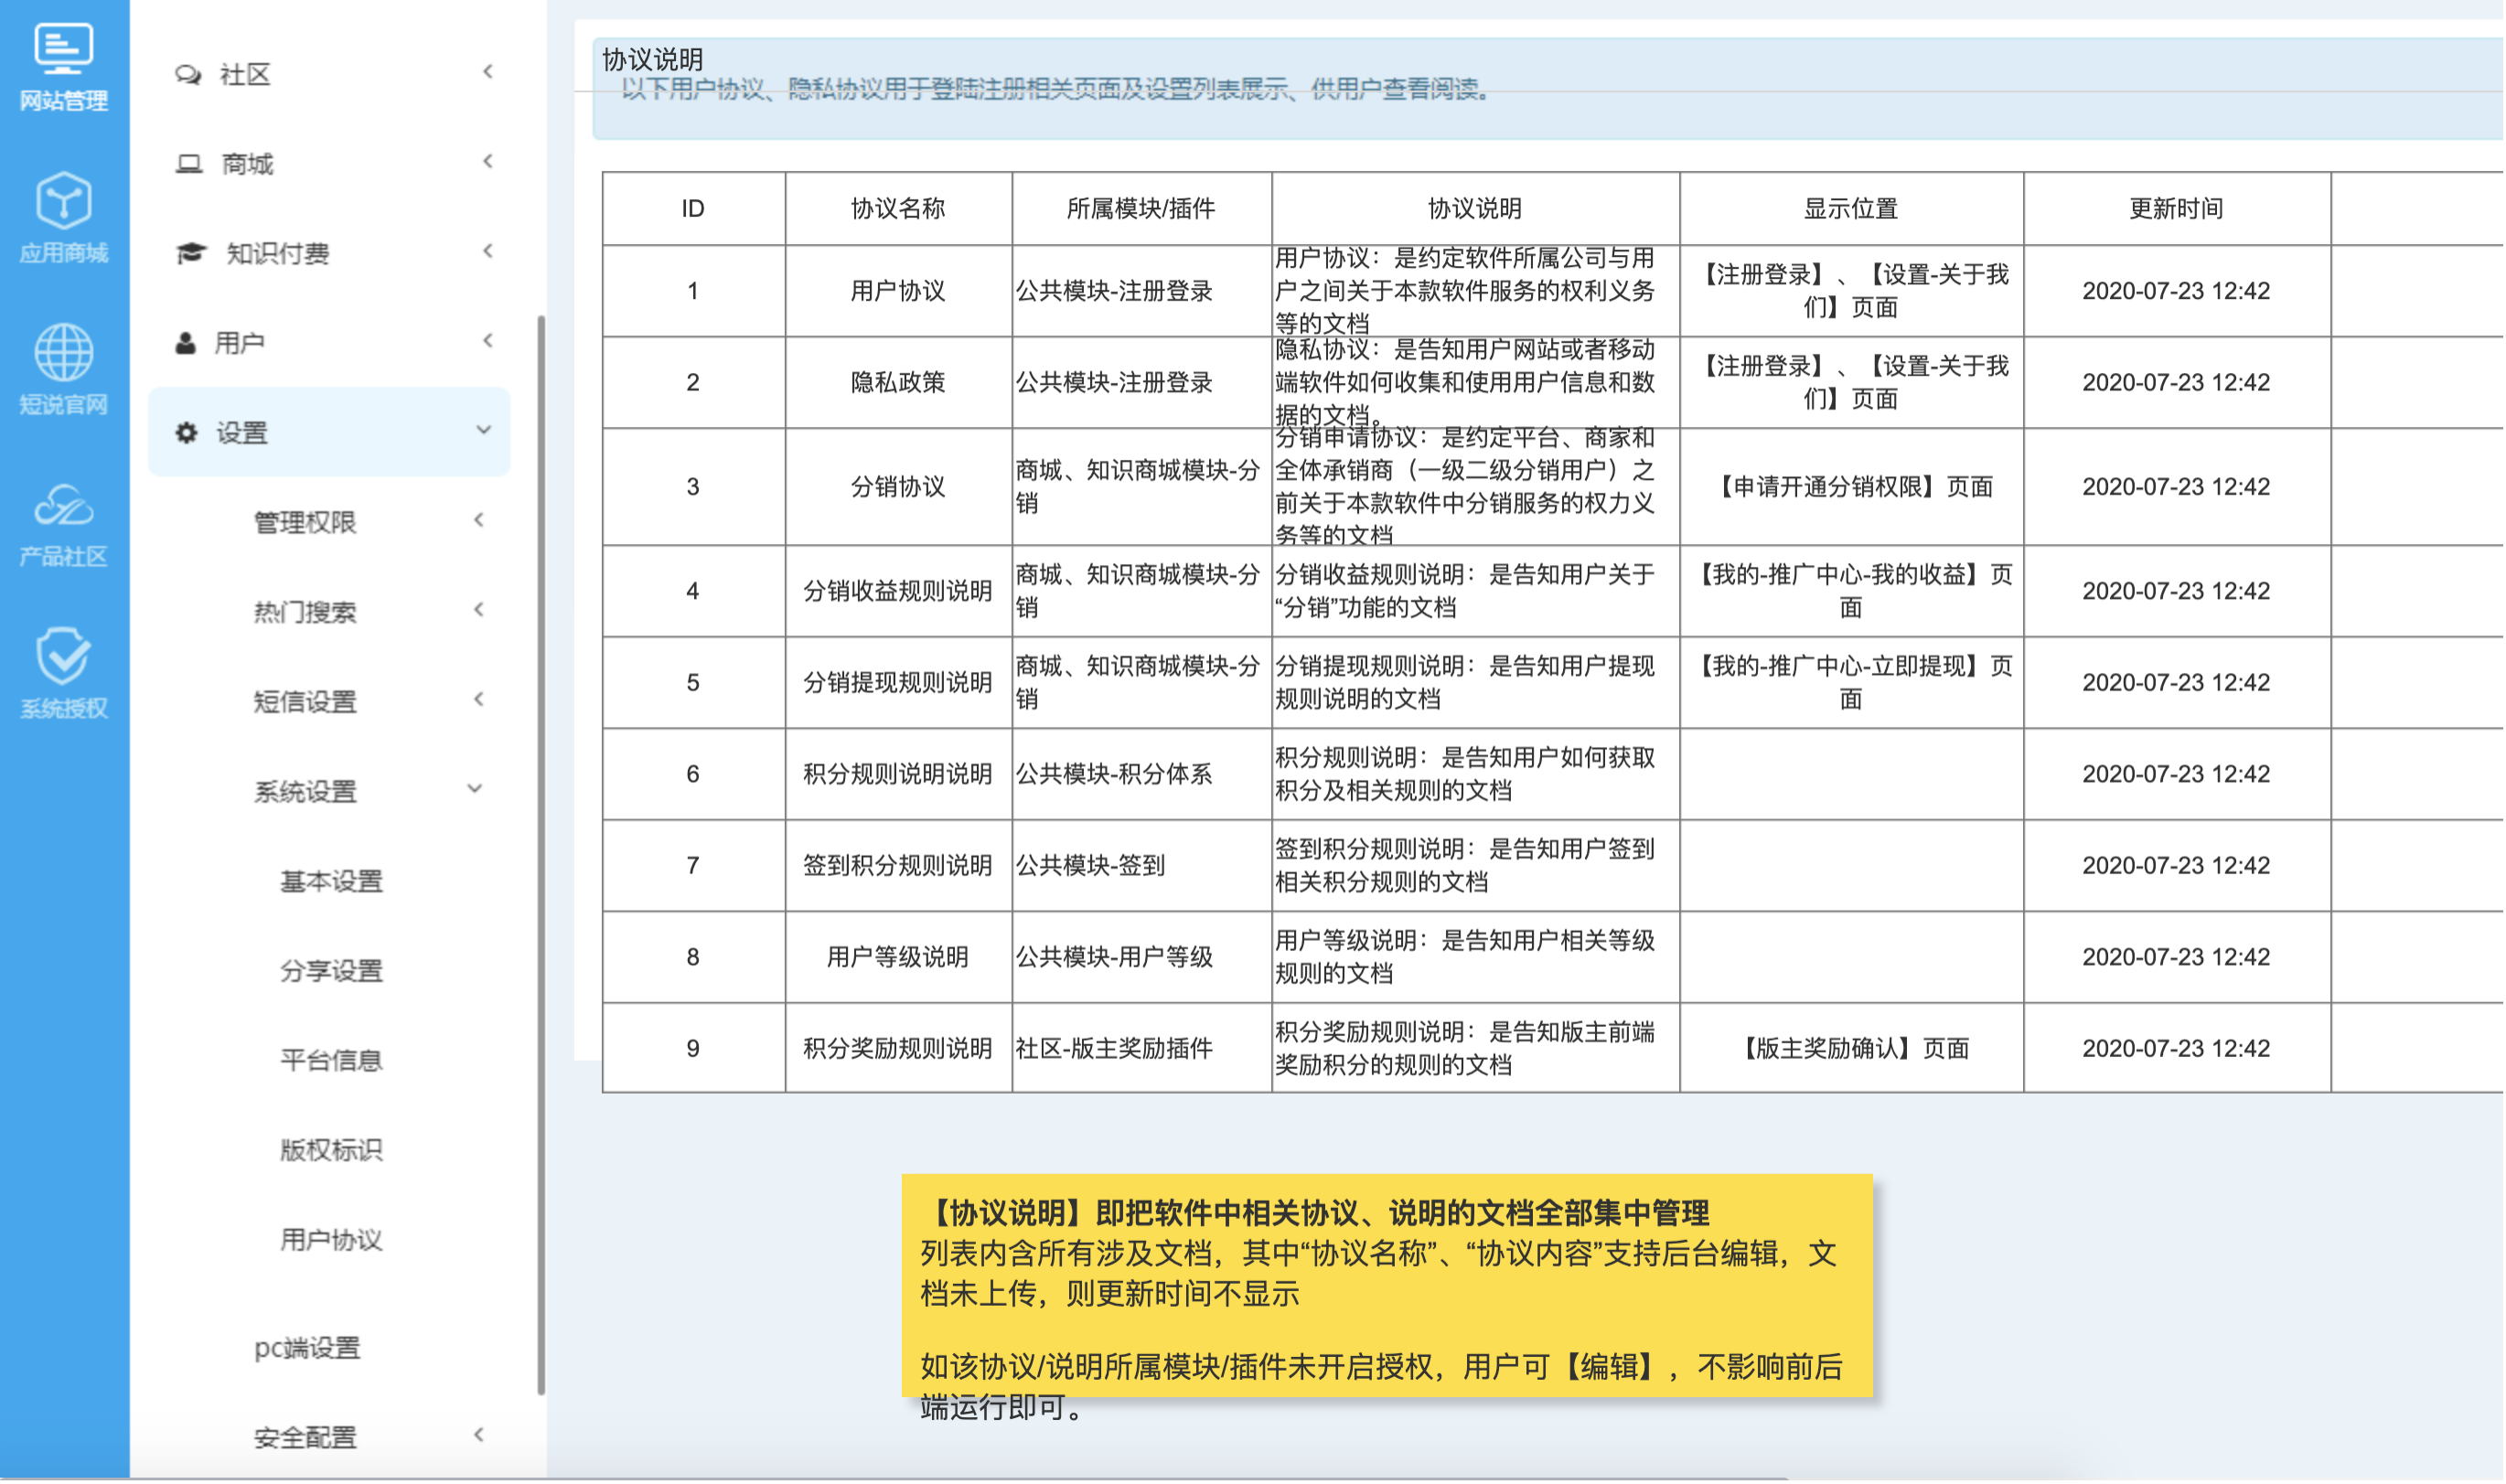Click the 协议说明 panel title
This screenshot has width=2506, height=1484.
653,60
